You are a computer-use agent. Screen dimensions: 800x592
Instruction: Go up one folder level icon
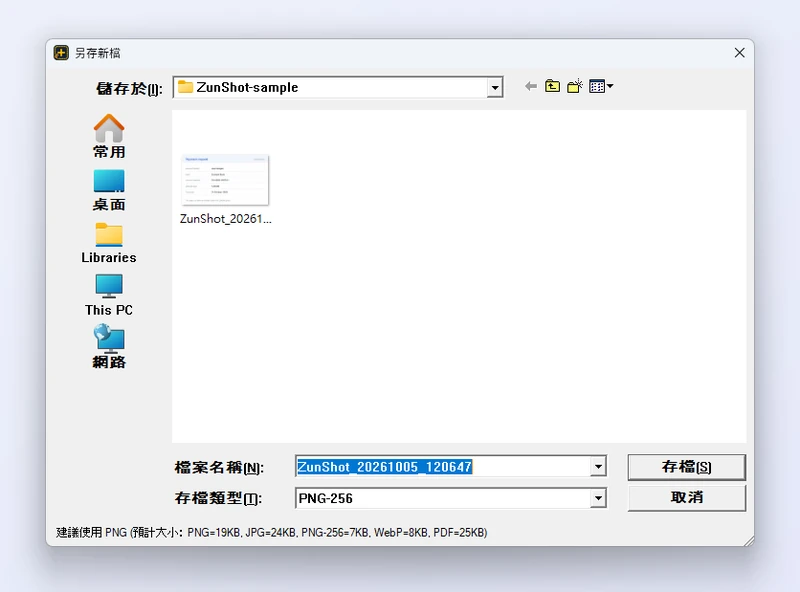pos(552,86)
